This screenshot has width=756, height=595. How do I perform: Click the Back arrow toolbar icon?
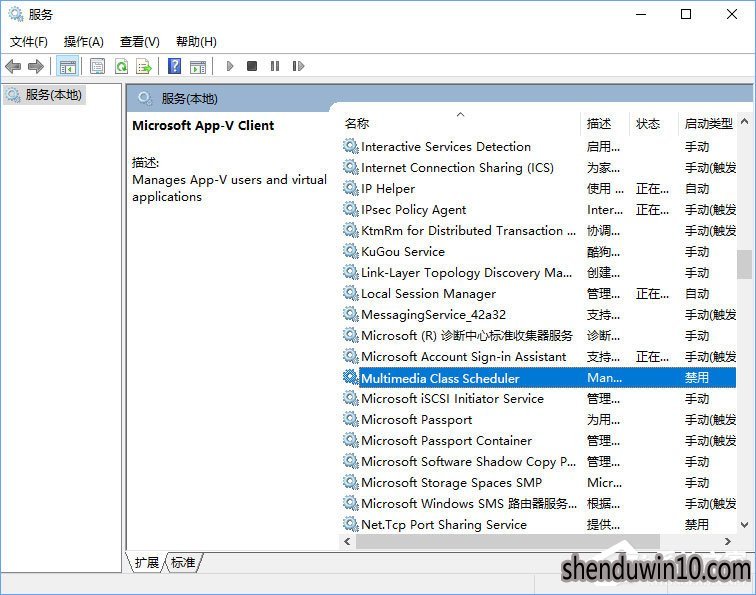click(x=13, y=66)
